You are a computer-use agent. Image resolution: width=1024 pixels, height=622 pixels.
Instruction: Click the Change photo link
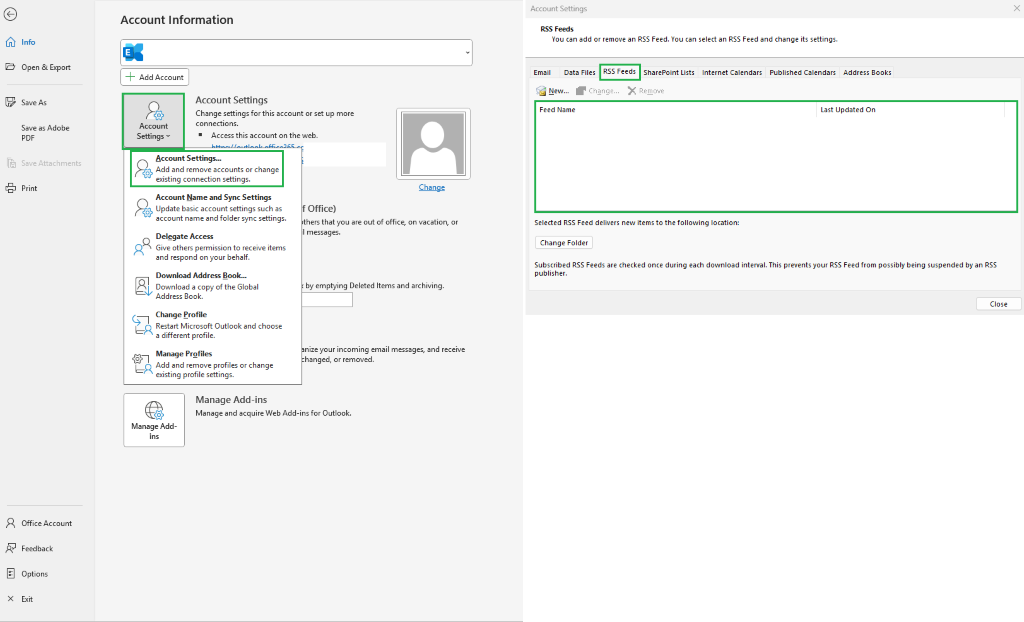coord(432,188)
